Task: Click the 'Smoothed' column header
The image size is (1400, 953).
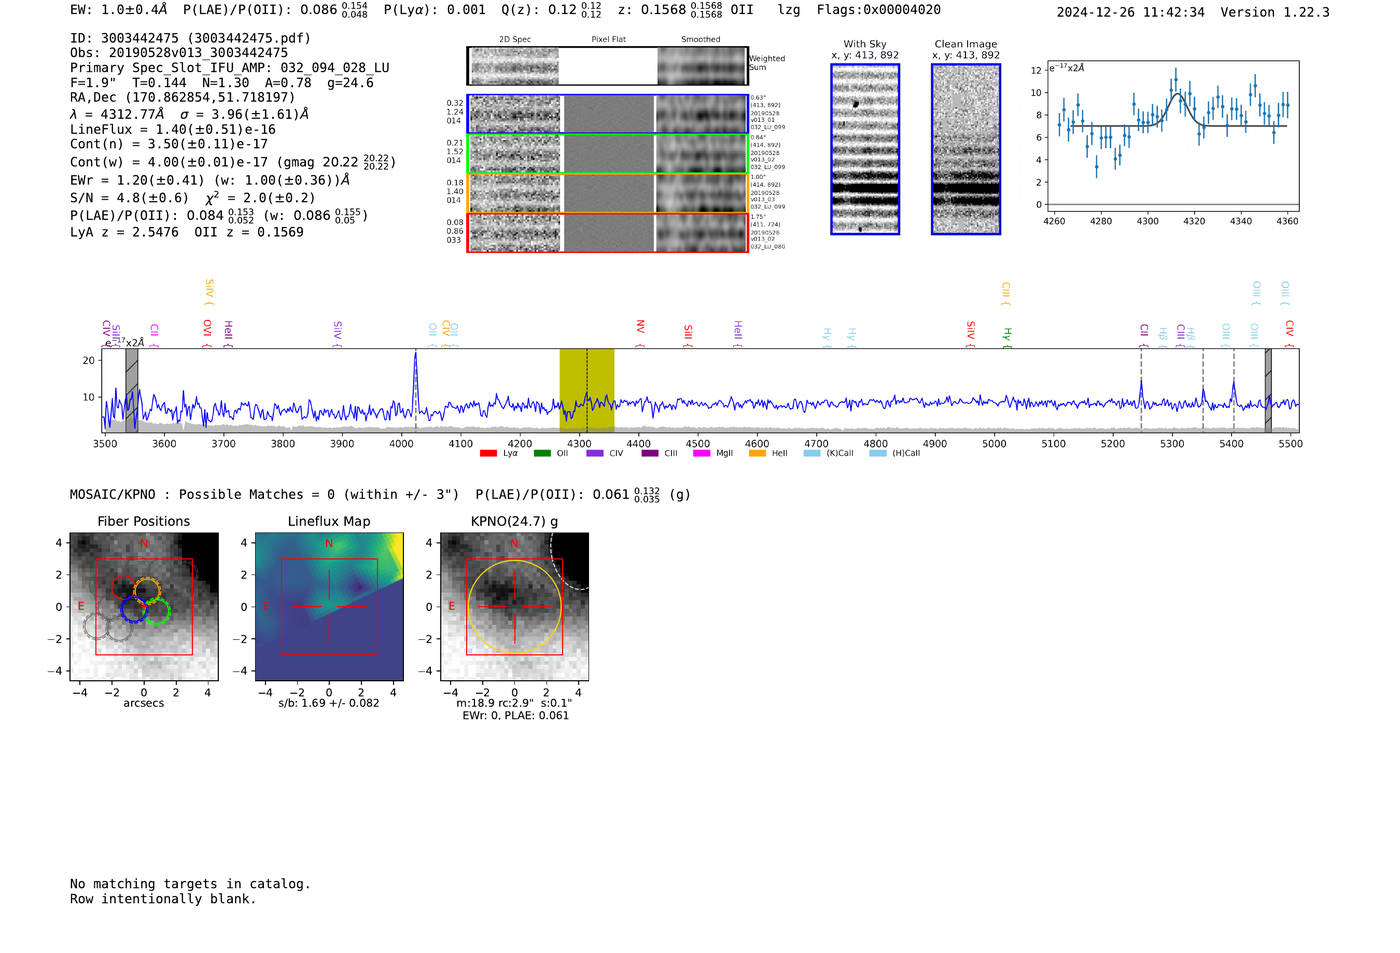Action: pos(700,40)
